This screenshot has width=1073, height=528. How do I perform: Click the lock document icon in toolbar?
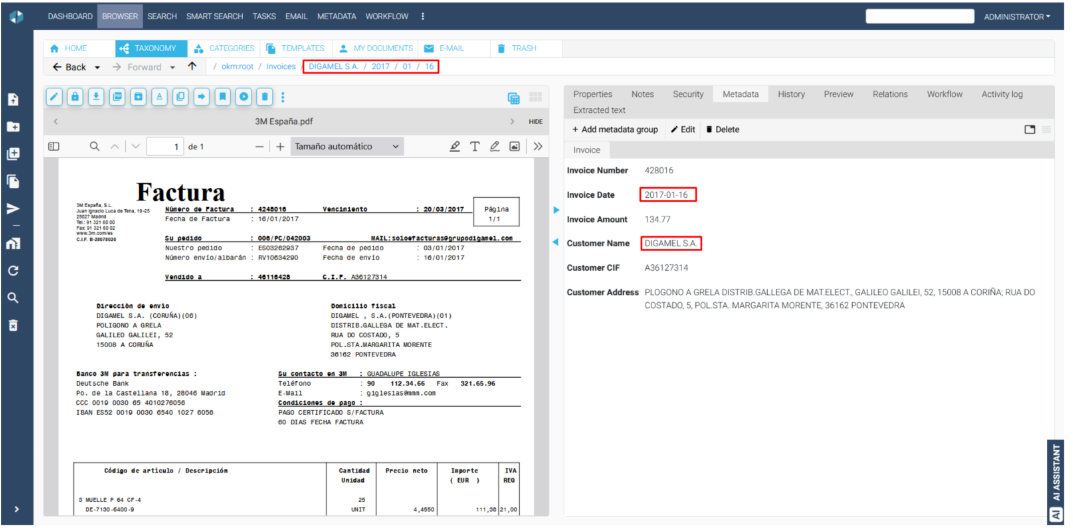coord(75,97)
